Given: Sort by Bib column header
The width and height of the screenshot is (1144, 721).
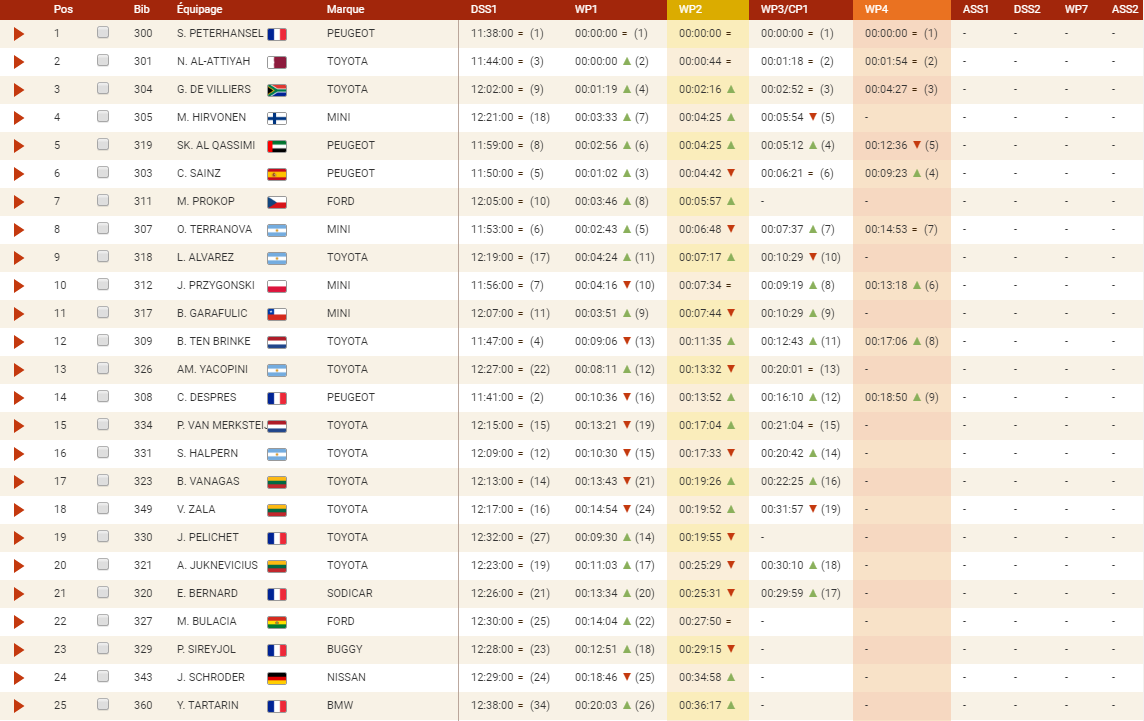Looking at the screenshot, I should pos(142,9).
